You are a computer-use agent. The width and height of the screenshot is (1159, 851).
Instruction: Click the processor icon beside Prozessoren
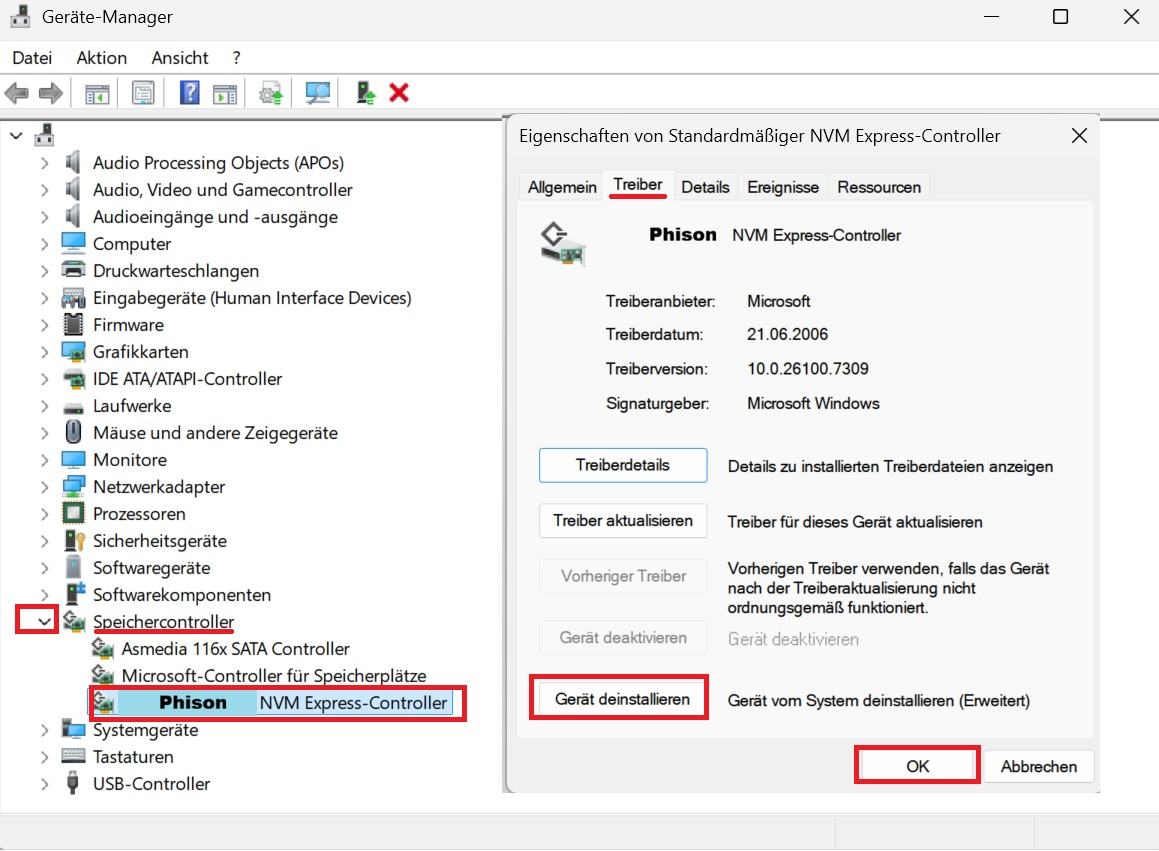point(73,512)
